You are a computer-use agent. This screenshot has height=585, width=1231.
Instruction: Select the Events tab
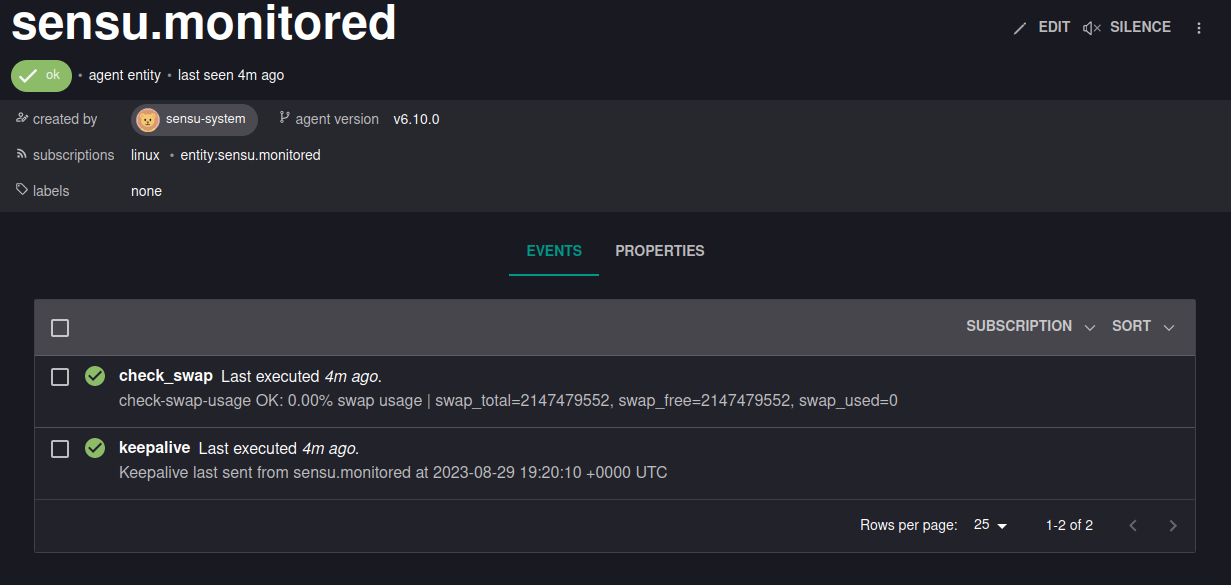pos(554,251)
